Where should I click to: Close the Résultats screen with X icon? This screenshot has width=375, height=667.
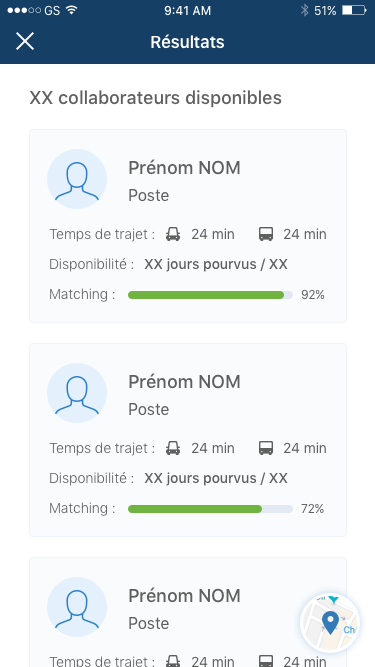tap(25, 41)
